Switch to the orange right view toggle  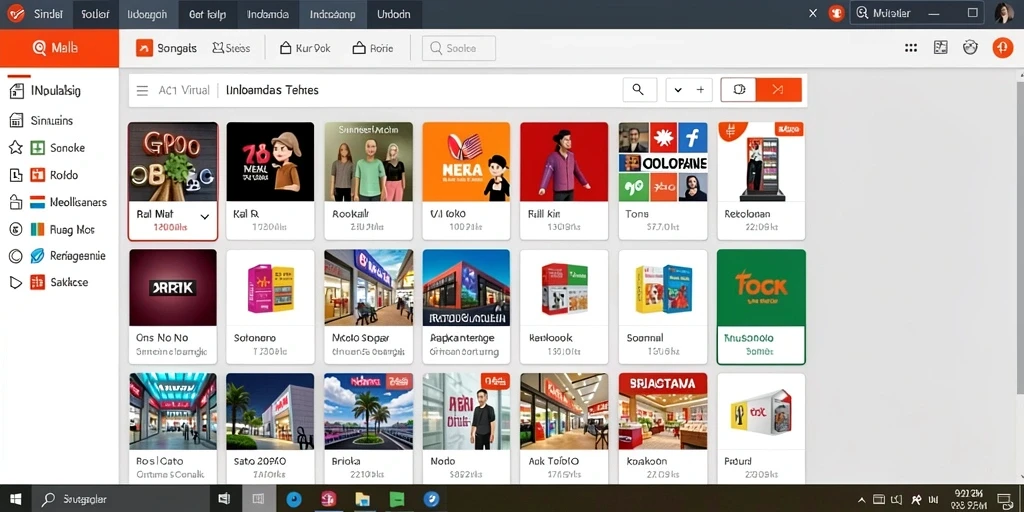pyautogui.click(x=778, y=90)
